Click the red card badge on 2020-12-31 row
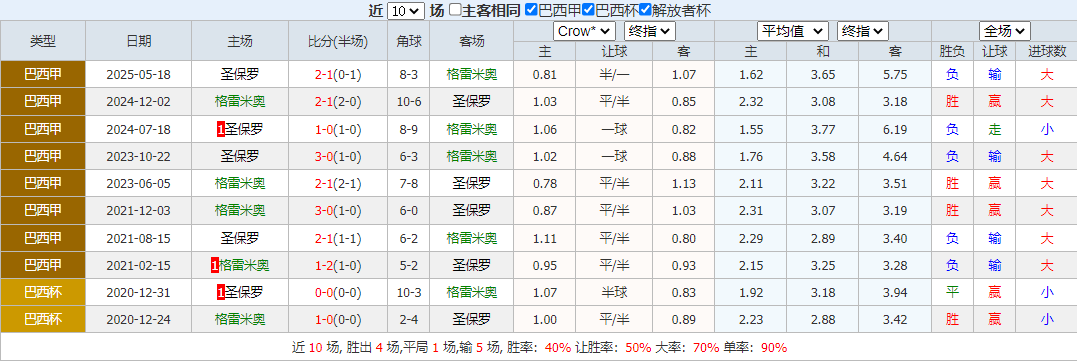1077x362 pixels. (221, 293)
